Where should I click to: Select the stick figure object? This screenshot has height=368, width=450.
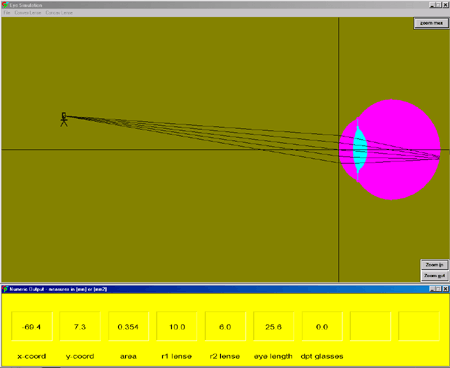pyautogui.click(x=64, y=119)
